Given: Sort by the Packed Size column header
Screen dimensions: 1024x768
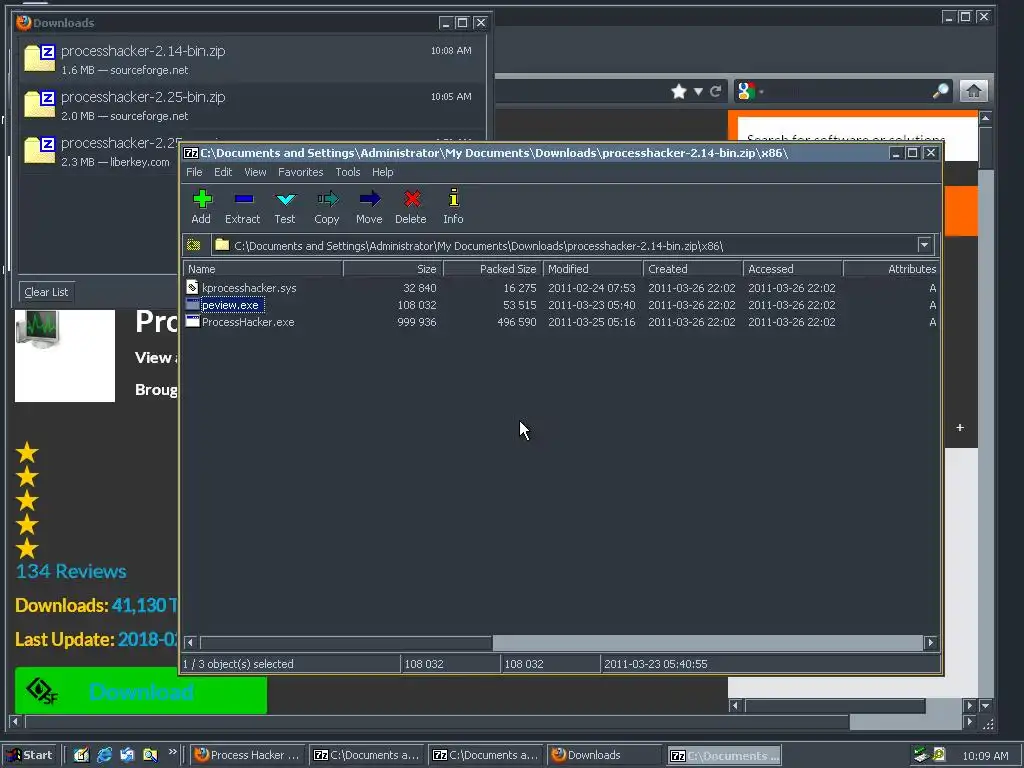Looking at the screenshot, I should tap(493, 268).
